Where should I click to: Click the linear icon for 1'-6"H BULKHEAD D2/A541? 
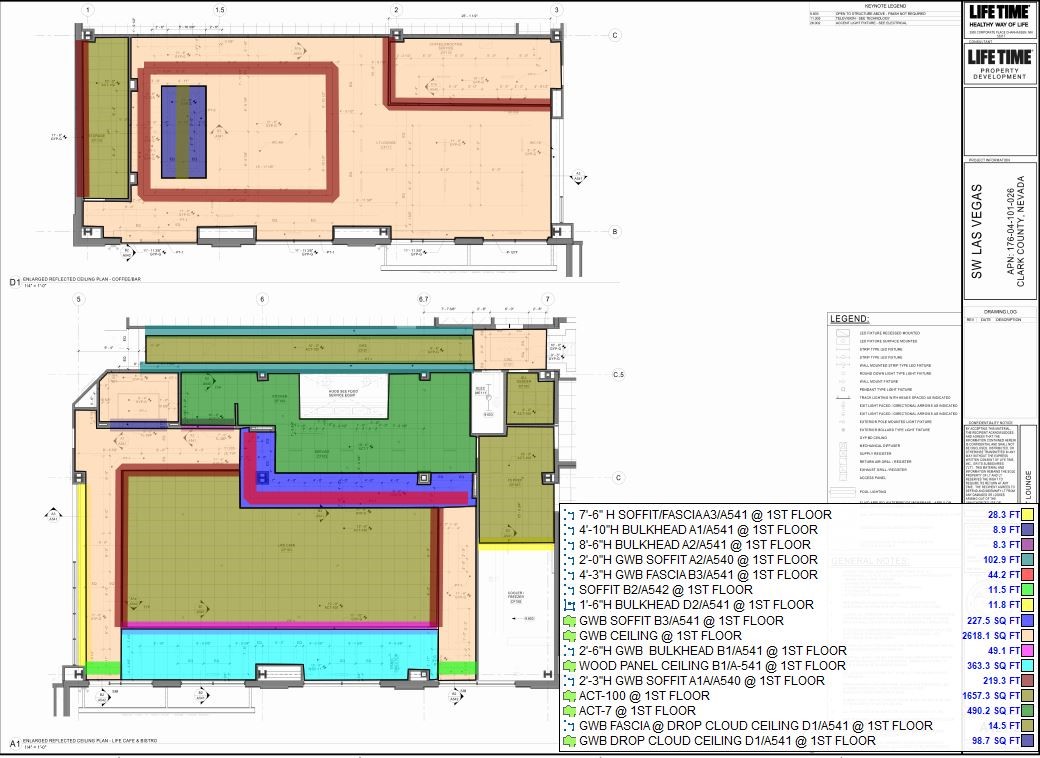point(569,605)
